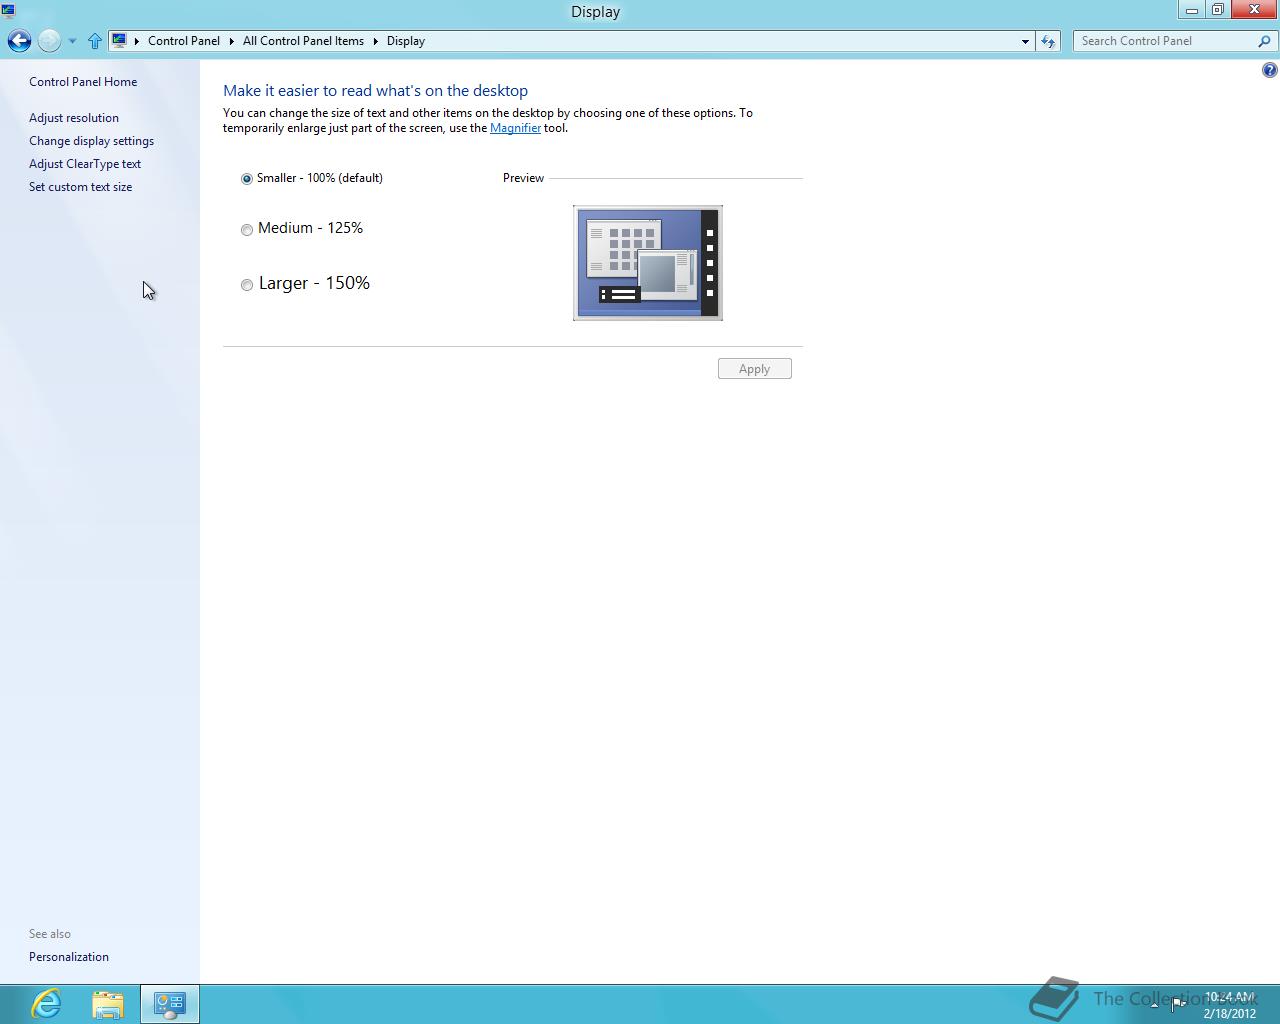Open Change display settings

click(91, 141)
